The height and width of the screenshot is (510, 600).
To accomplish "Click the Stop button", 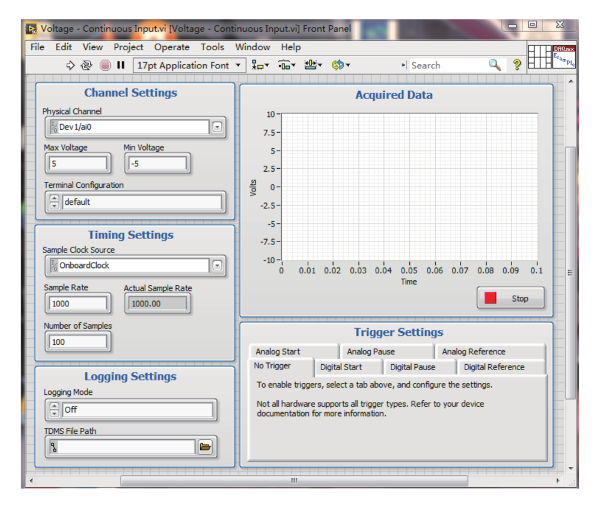I will [x=510, y=298].
